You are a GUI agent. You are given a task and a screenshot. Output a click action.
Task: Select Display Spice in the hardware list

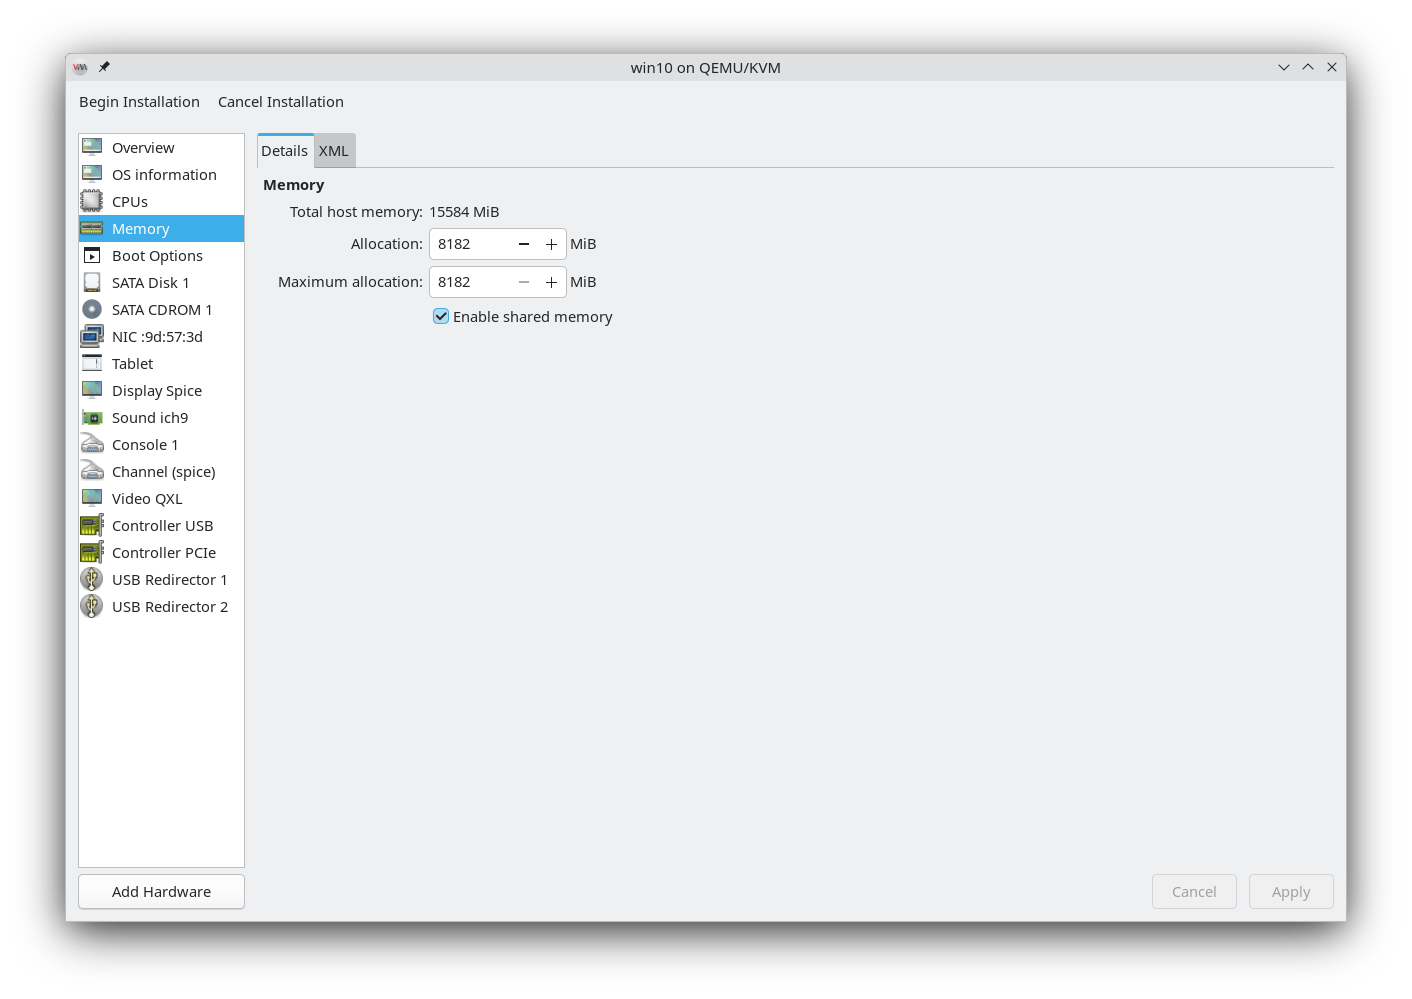point(157,391)
